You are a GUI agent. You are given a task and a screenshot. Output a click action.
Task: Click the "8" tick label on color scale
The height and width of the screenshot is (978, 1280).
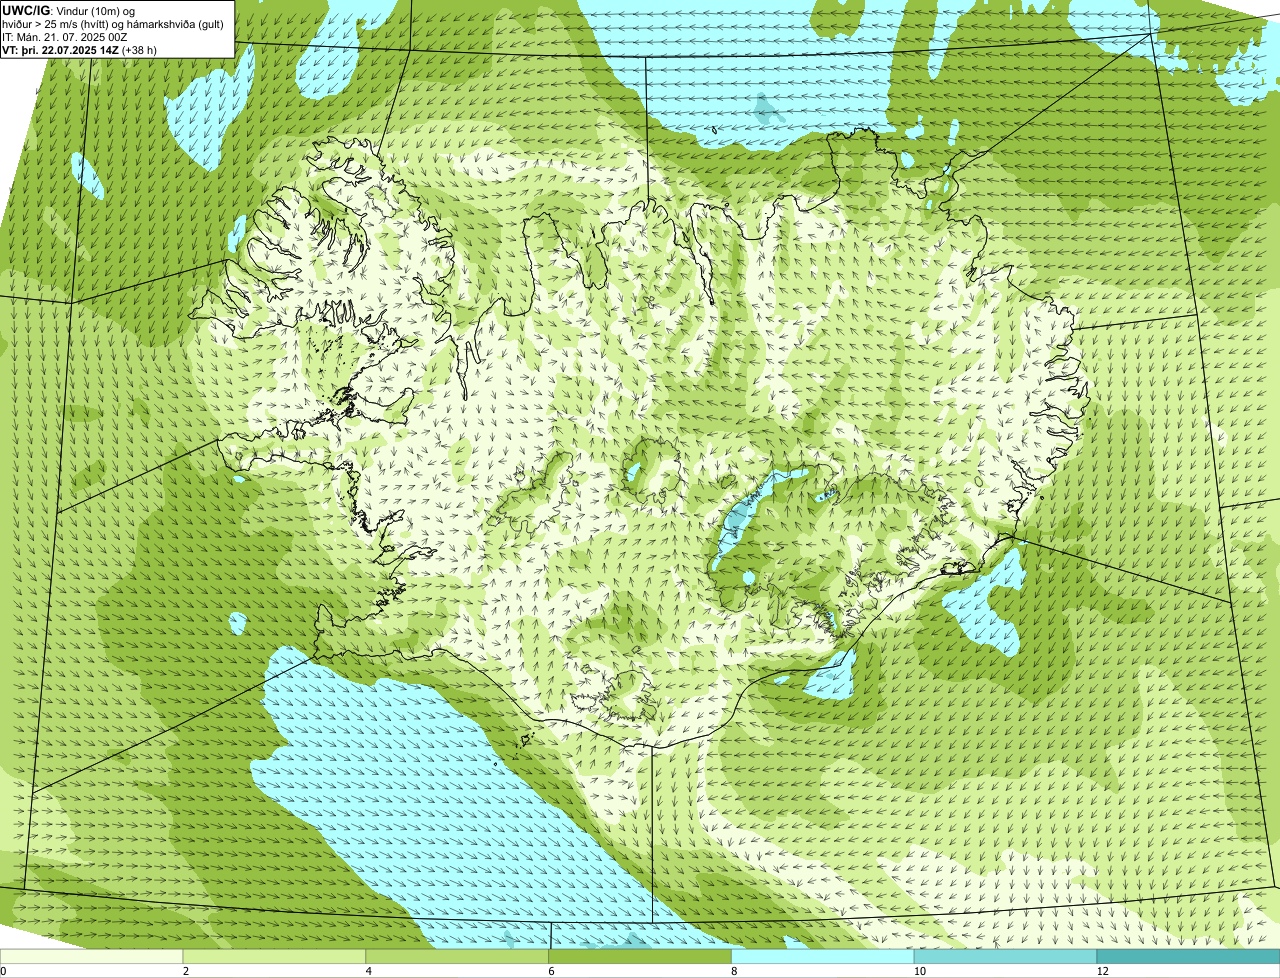coord(734,971)
